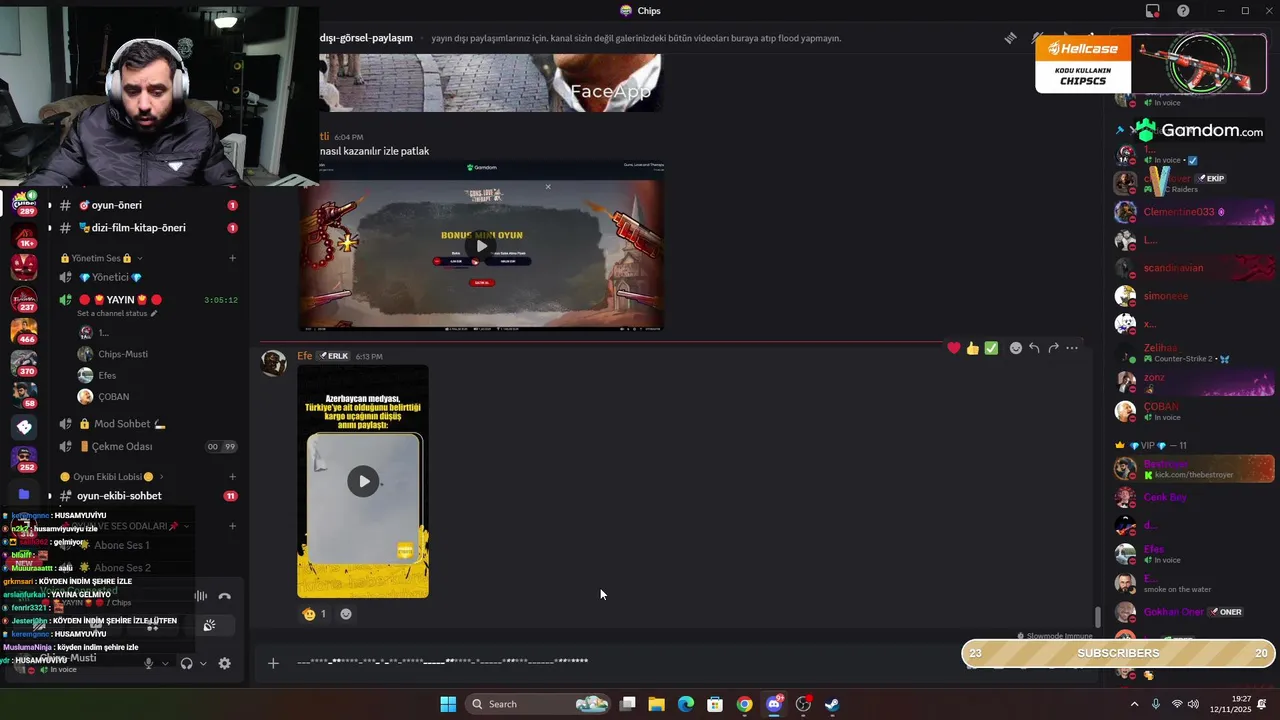1280x720 pixels.
Task: Collapse the Yönetim Ses category
Action: pyautogui.click(x=100, y=258)
